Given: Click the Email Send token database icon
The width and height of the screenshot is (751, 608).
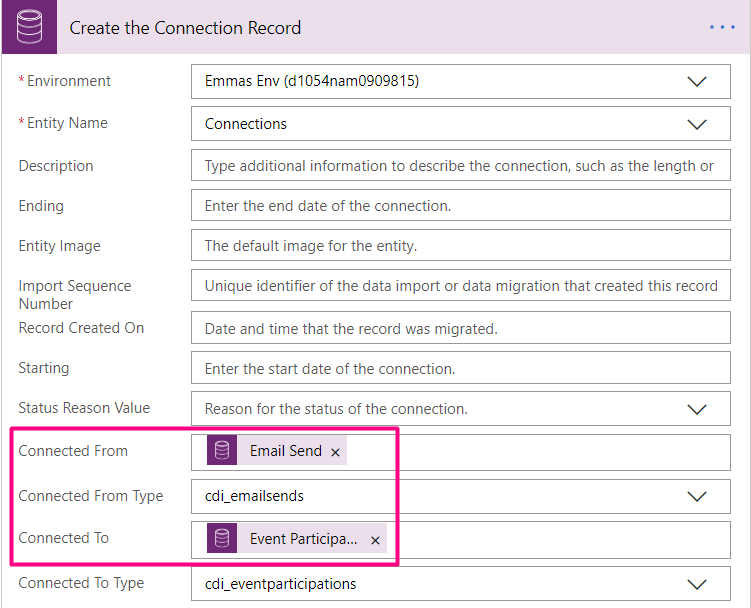Looking at the screenshot, I should coord(222,451).
